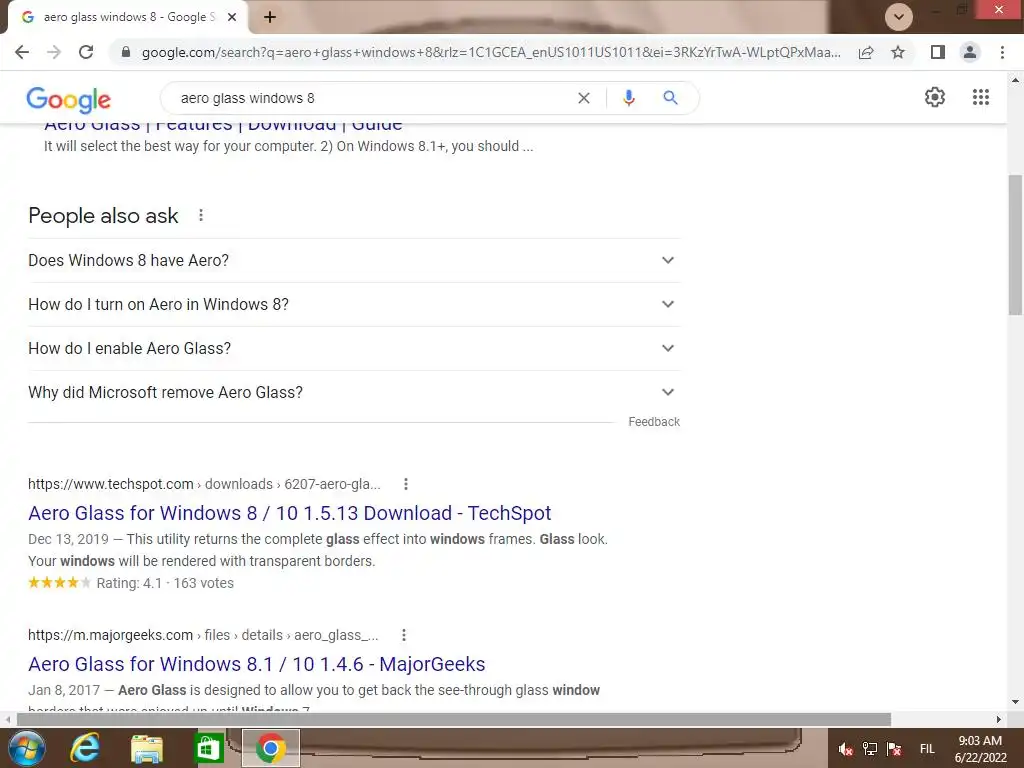Viewport: 1024px width, 768px height.
Task: Click Chrome icon in taskbar
Action: point(270,748)
